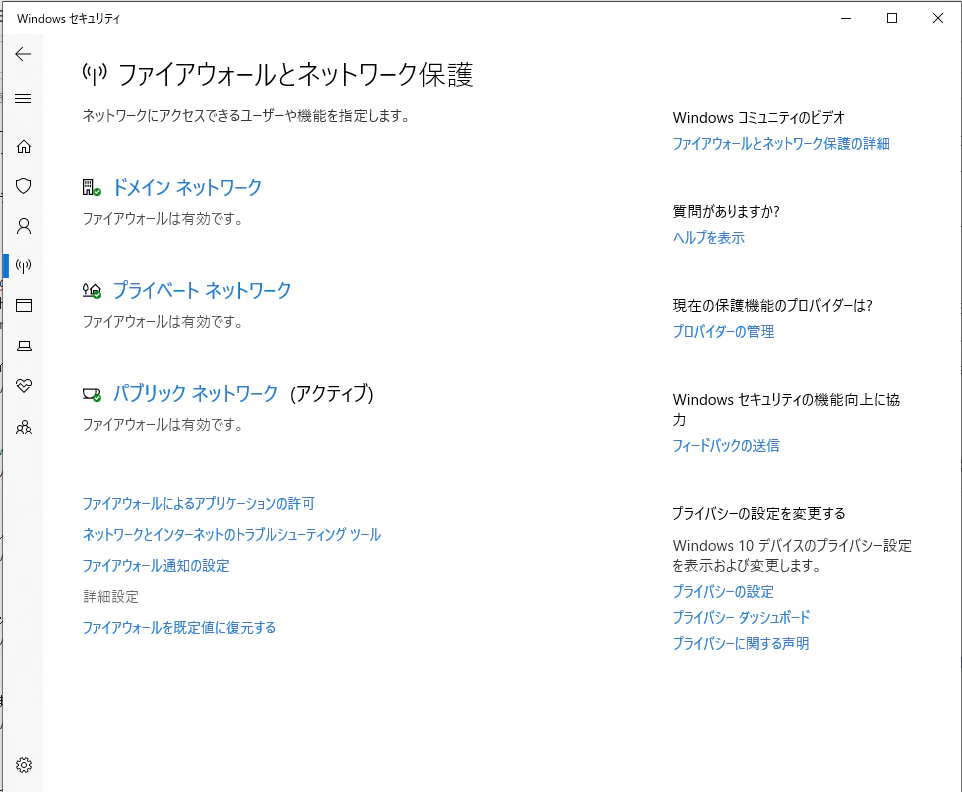Open ファイアウォールとネットワーク保護の詳細 link
The image size is (962, 792).
[x=781, y=144]
